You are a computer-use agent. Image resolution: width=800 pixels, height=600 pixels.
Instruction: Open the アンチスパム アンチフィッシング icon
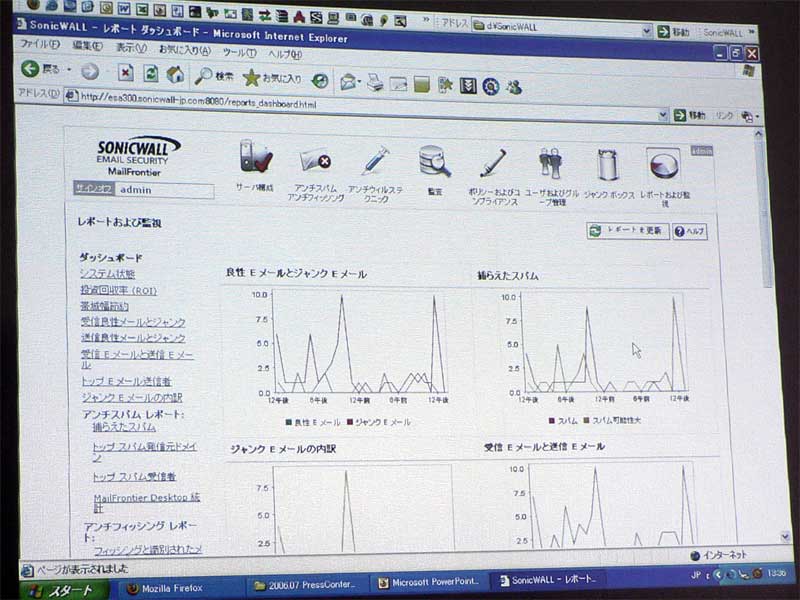316,161
